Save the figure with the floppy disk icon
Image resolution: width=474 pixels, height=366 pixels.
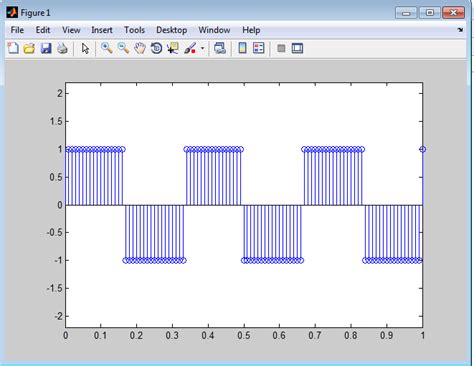[46, 48]
